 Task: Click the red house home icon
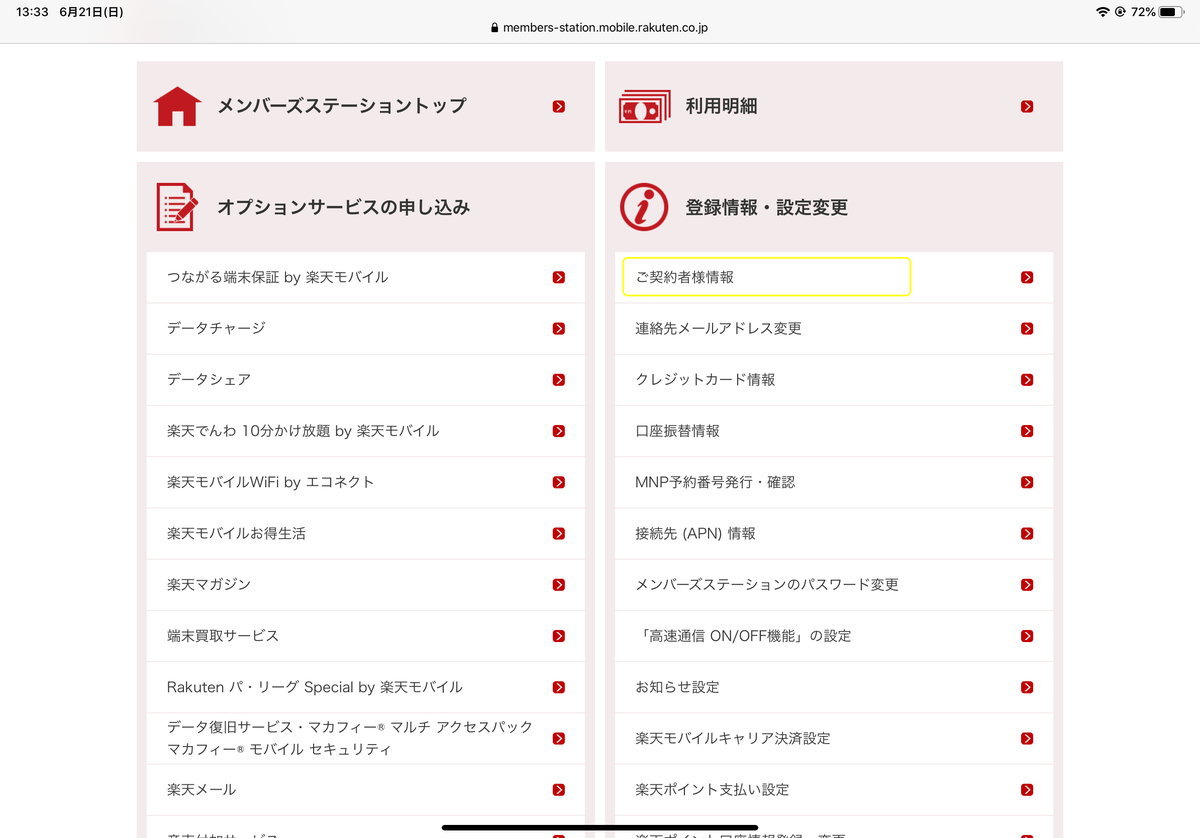[x=178, y=106]
